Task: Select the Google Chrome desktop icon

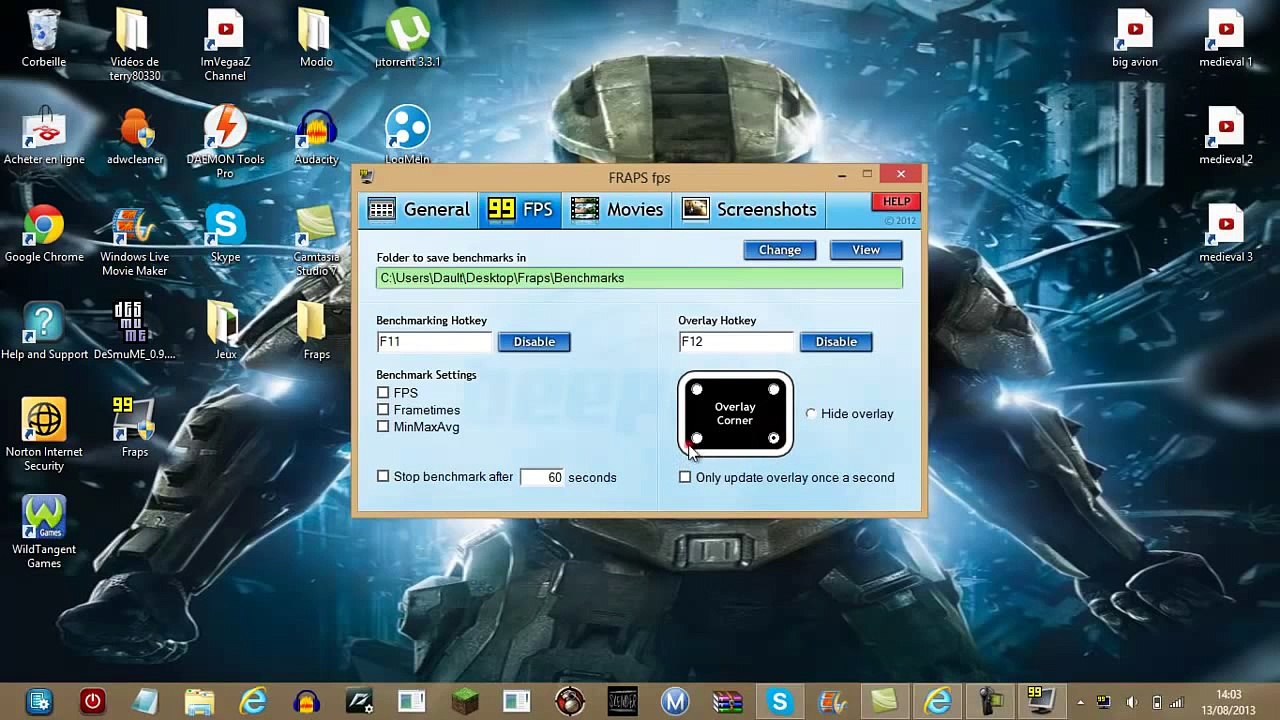Action: tap(44, 234)
